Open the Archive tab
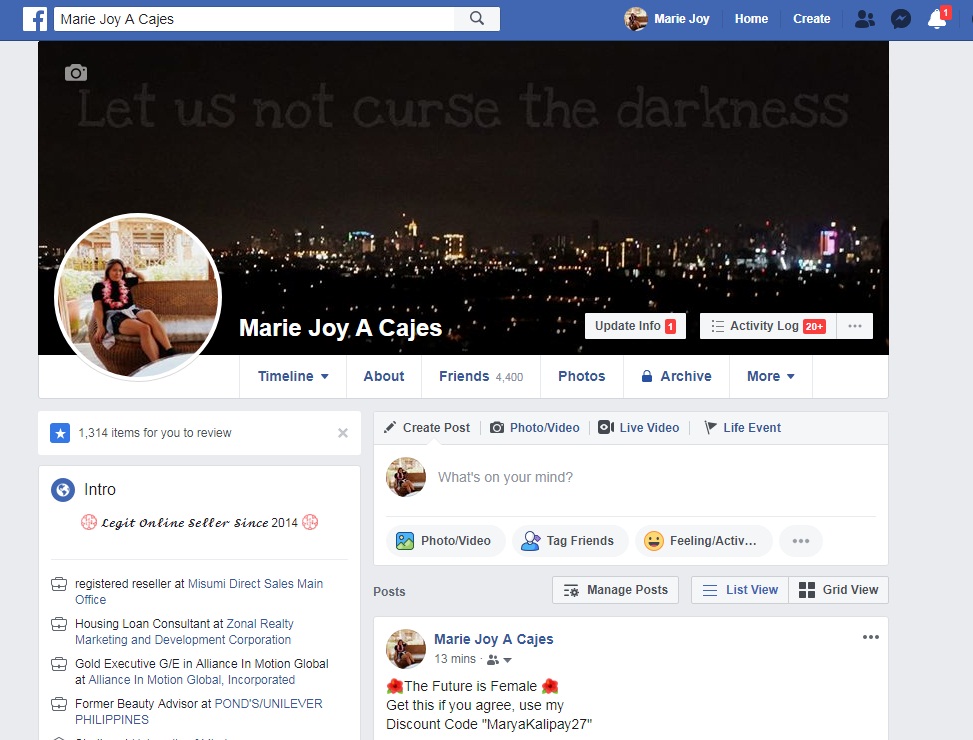973x740 pixels. [x=676, y=377]
